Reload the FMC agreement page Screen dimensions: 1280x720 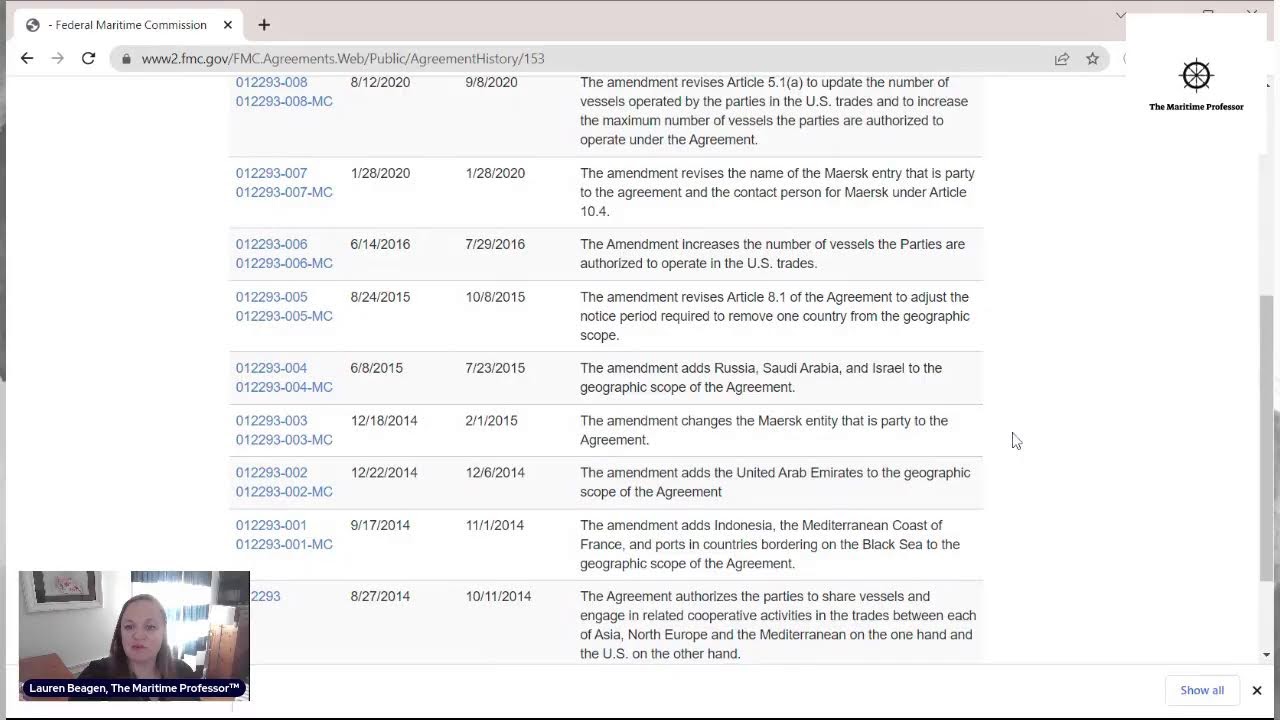pos(88,58)
